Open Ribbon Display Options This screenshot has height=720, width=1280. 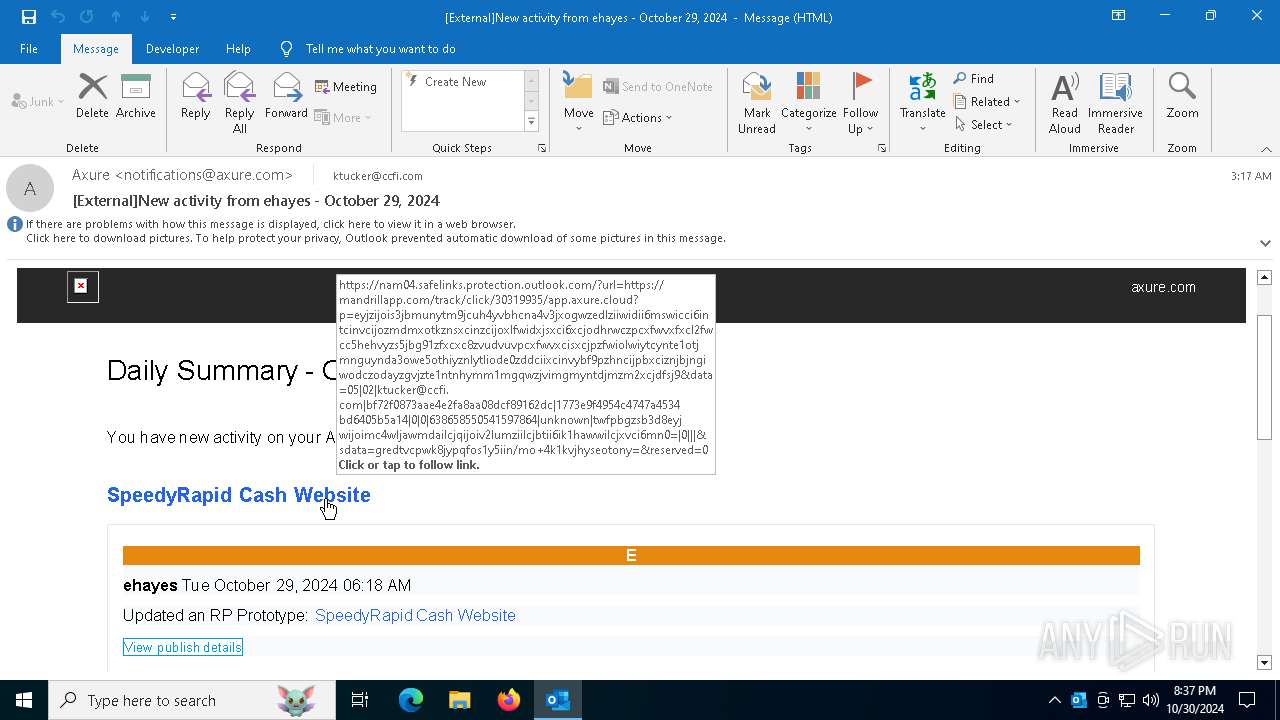coord(1118,16)
